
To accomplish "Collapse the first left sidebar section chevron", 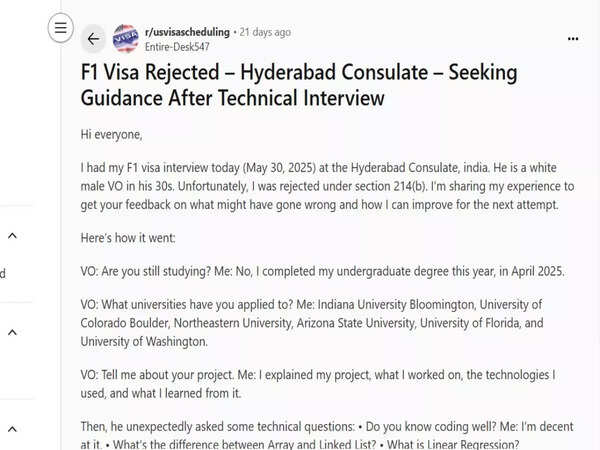I will [x=13, y=236].
